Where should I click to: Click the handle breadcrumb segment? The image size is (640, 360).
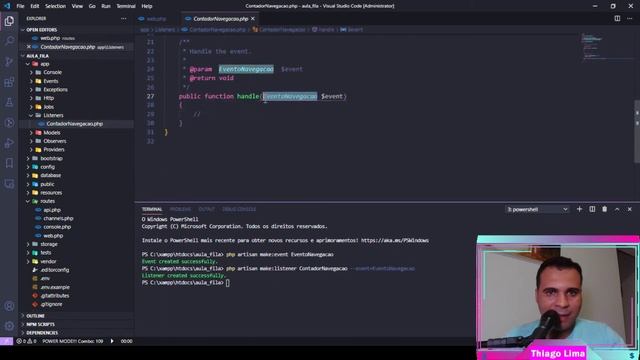tap(326, 29)
